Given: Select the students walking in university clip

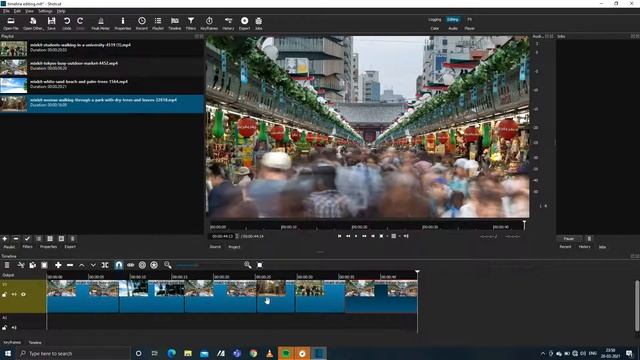Looking at the screenshot, I should coord(102,49).
